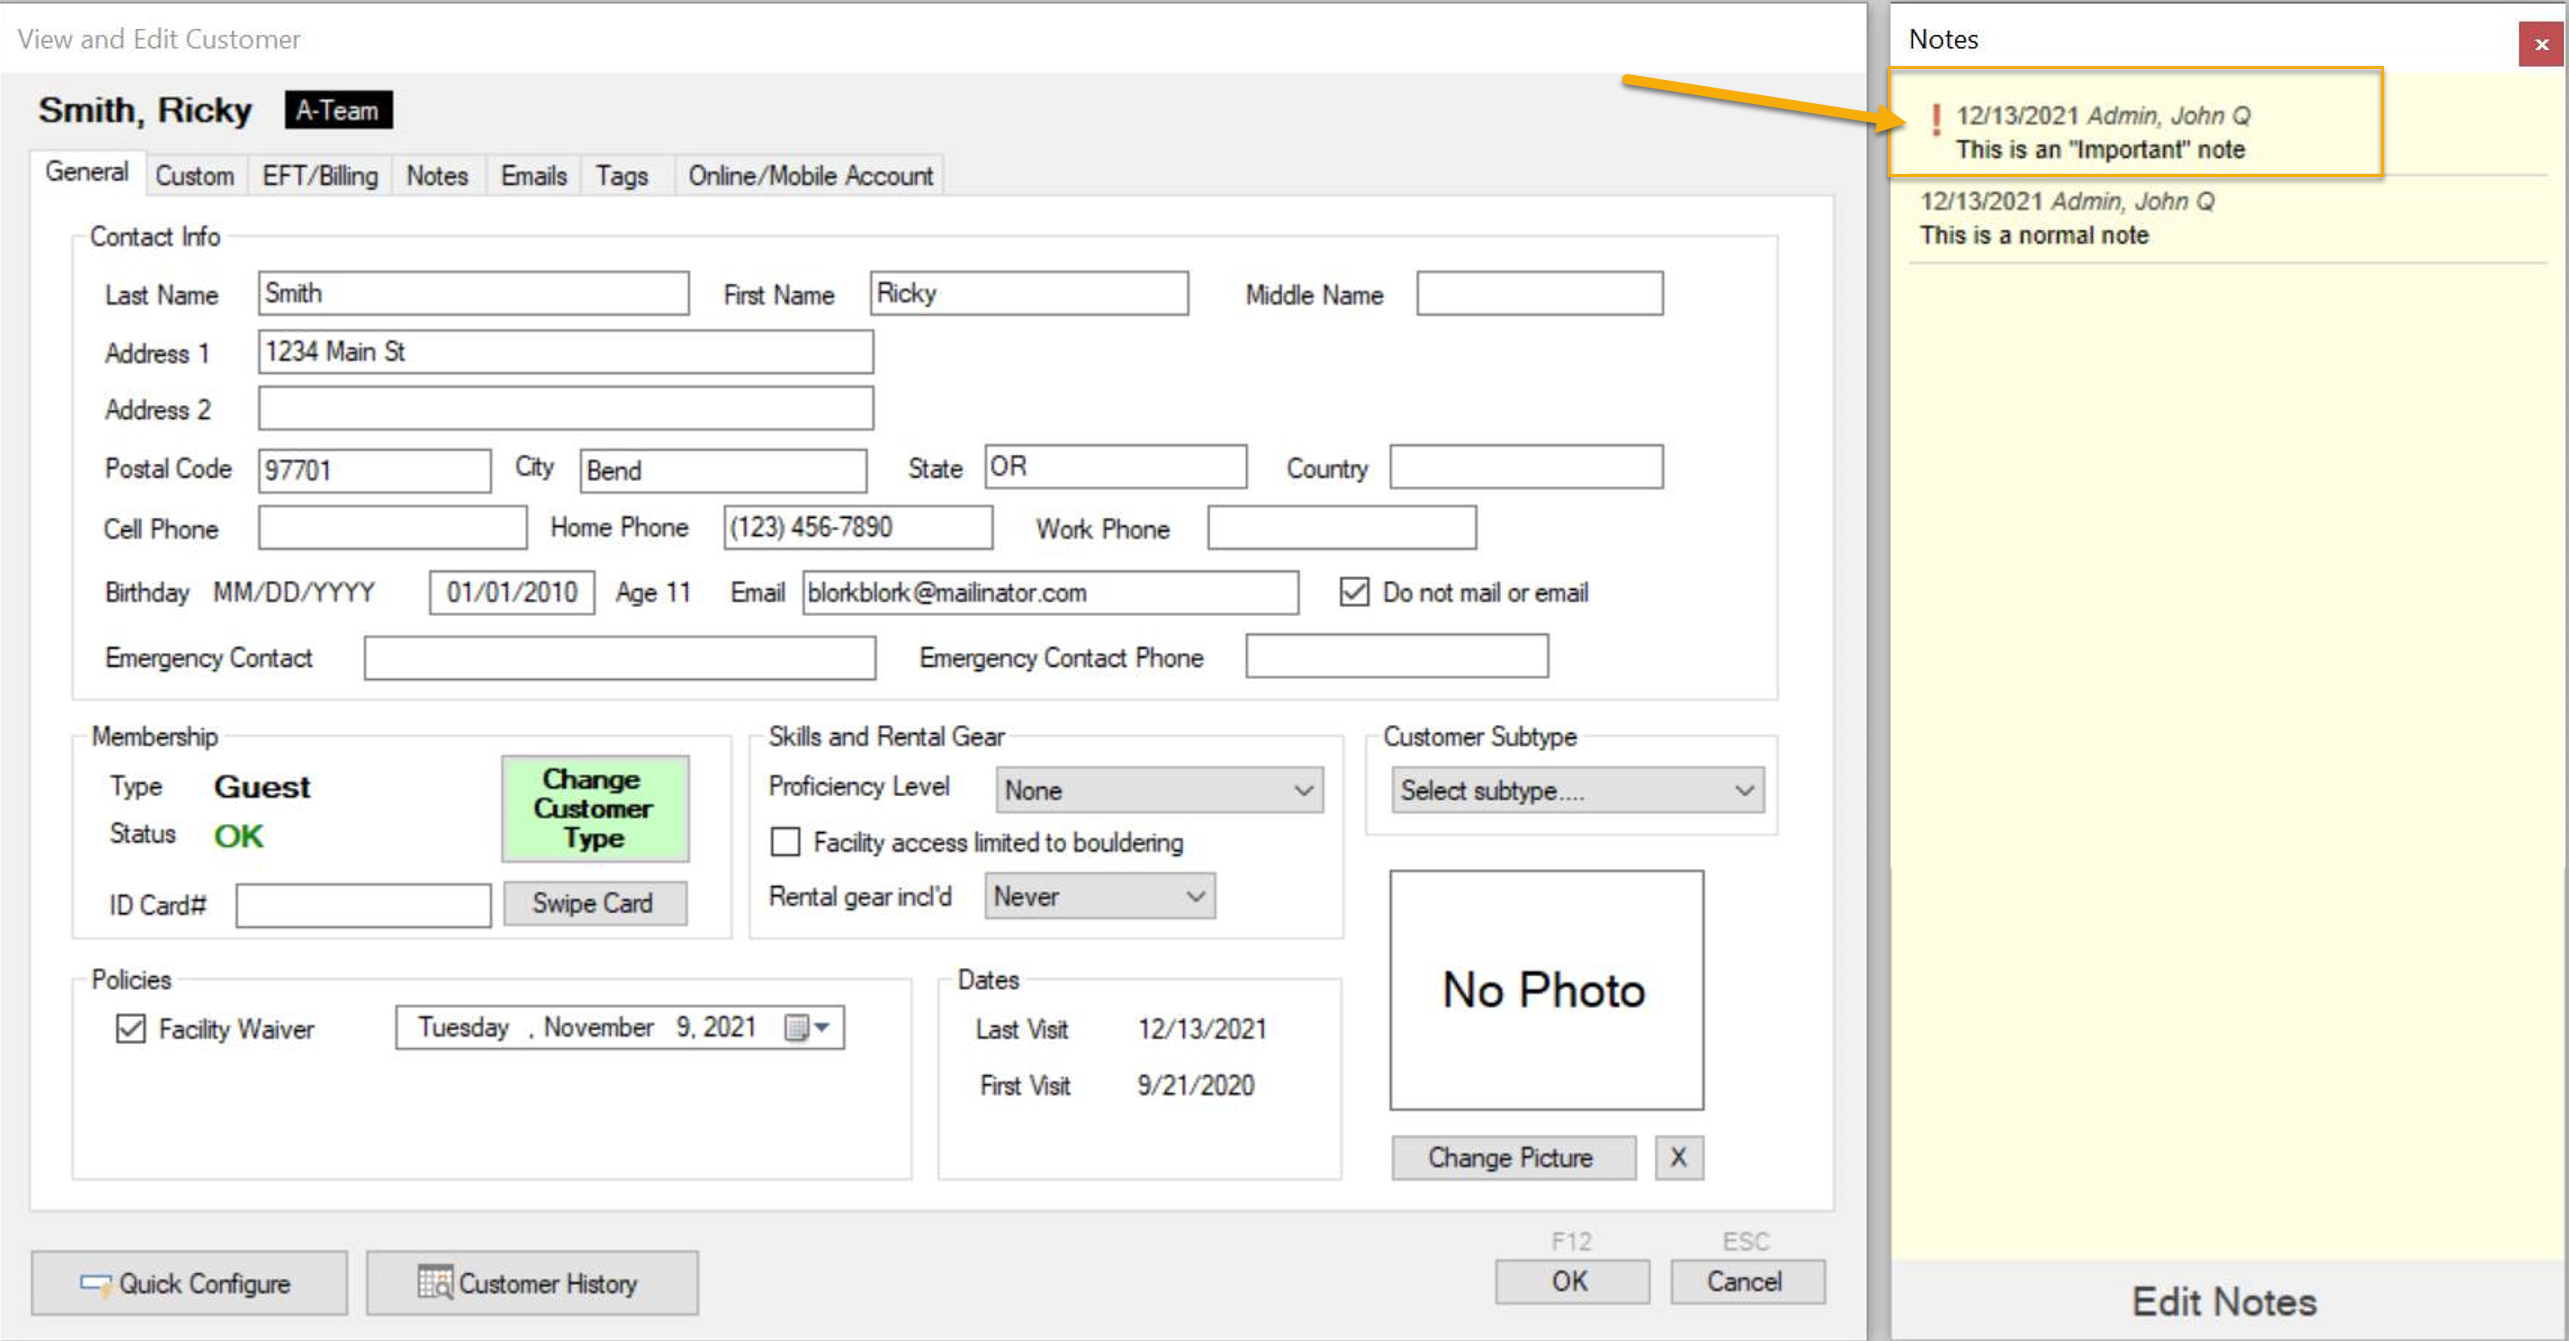Open the Facility Waiver calendar picker icon
This screenshot has width=2569, height=1341.
[797, 1028]
